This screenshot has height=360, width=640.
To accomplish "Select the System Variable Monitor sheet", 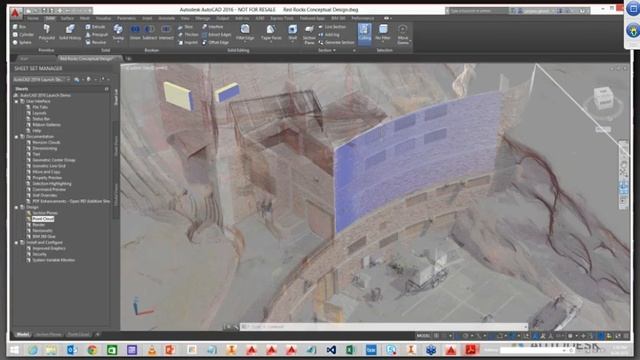I will [x=53, y=260].
